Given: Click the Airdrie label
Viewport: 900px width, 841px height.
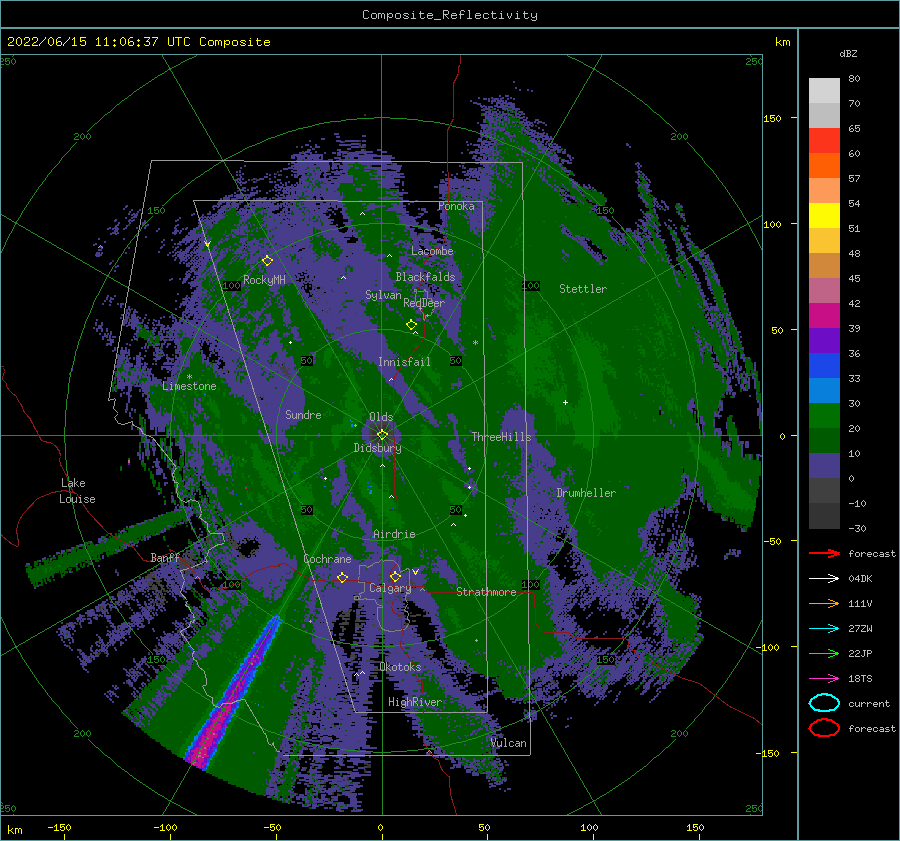Looking at the screenshot, I should (394, 534).
